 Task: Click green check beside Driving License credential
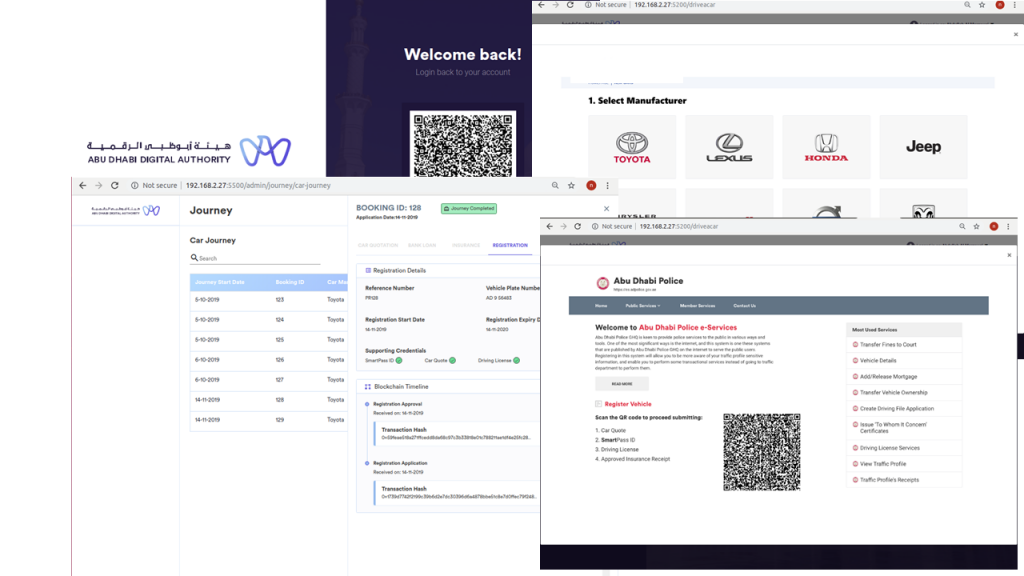(x=517, y=360)
